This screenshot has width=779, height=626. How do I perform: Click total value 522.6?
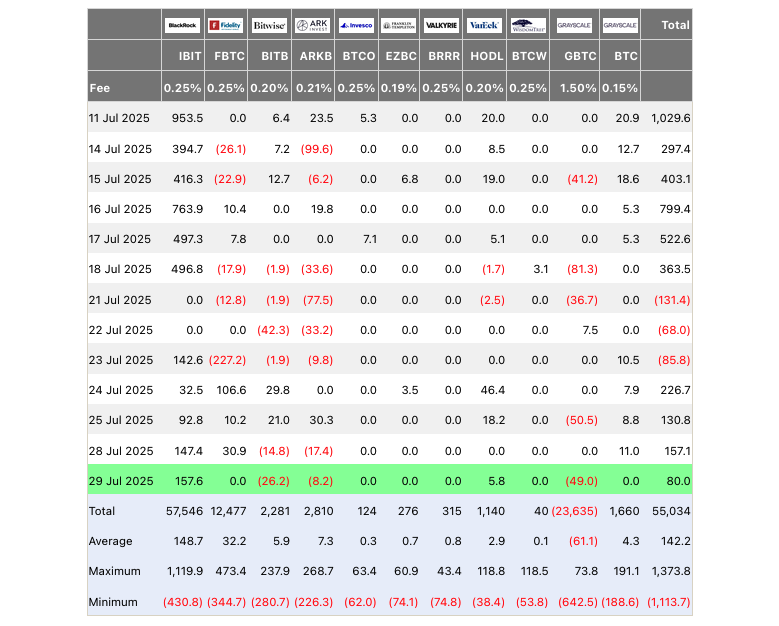pos(675,239)
